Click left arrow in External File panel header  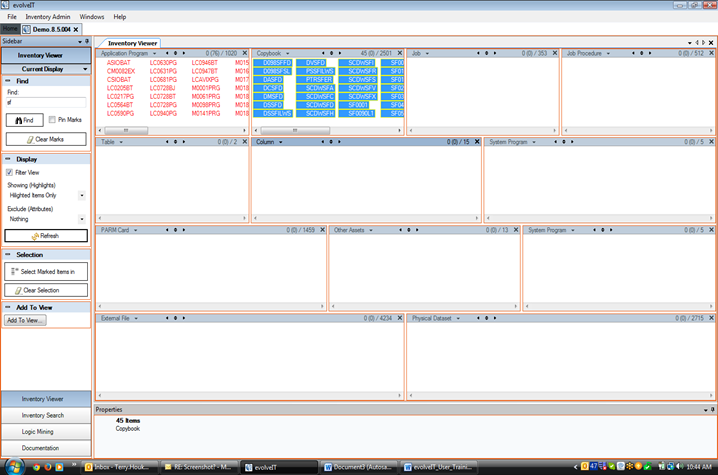[167, 318]
